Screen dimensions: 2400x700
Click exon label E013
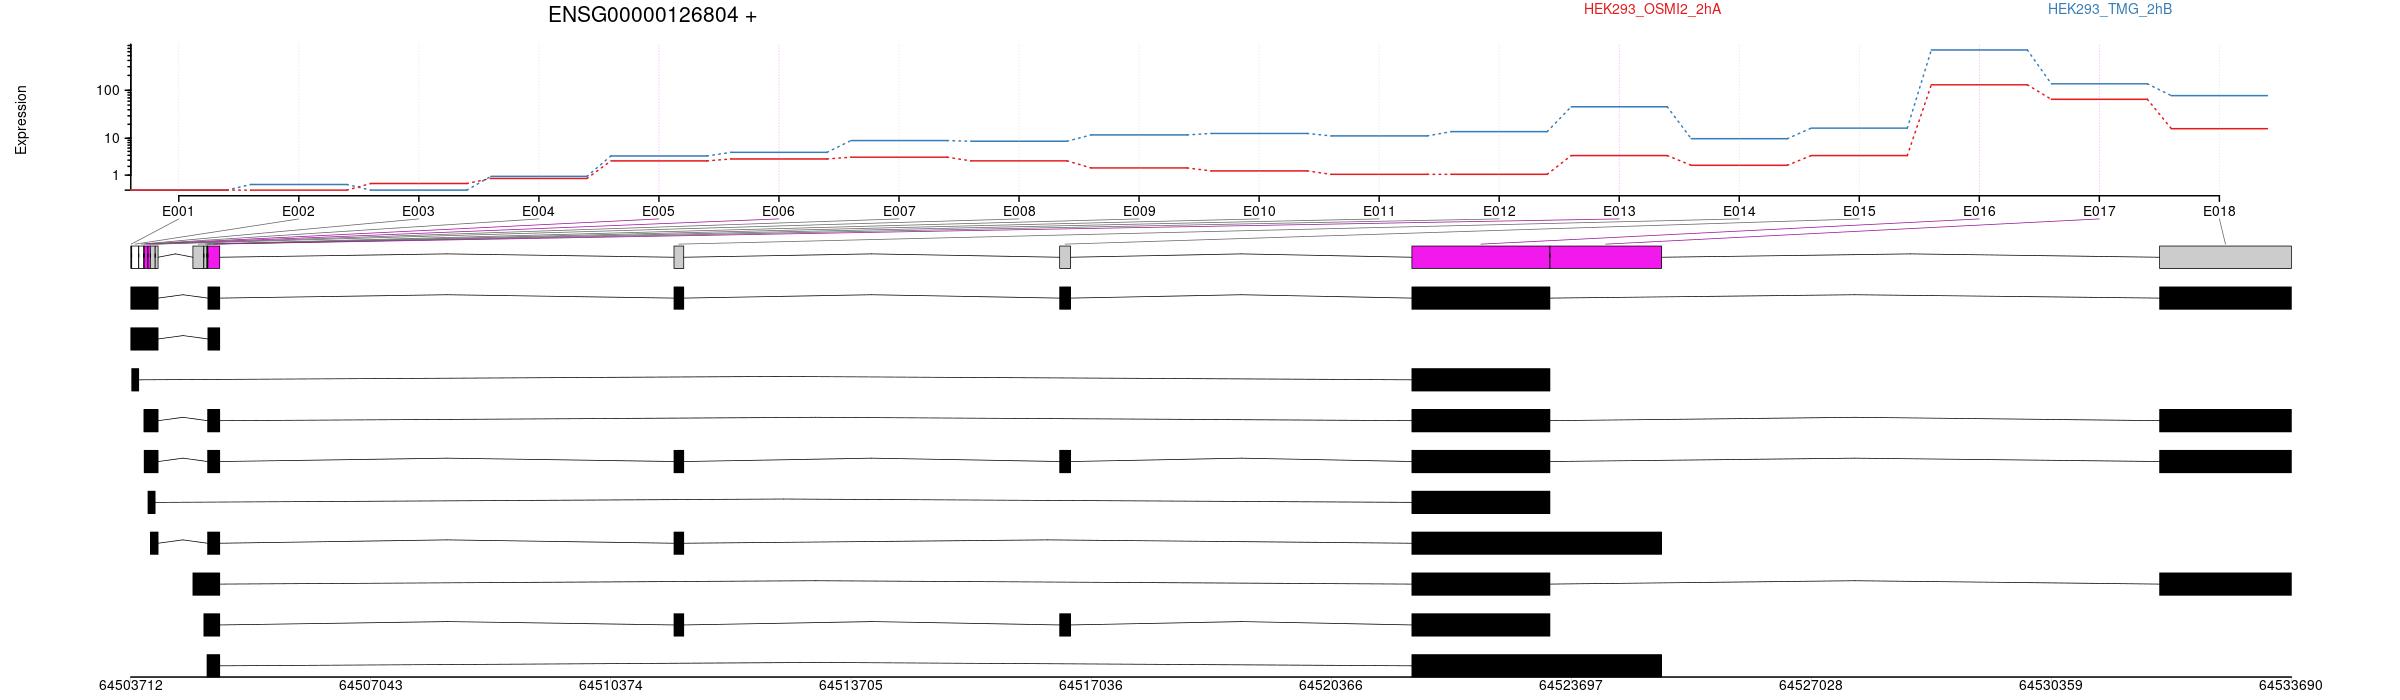(x=1619, y=211)
